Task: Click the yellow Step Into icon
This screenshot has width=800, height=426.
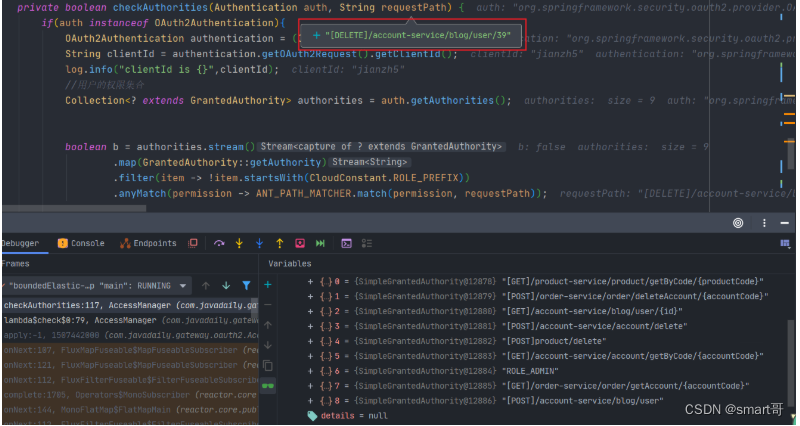Action: pos(239,243)
